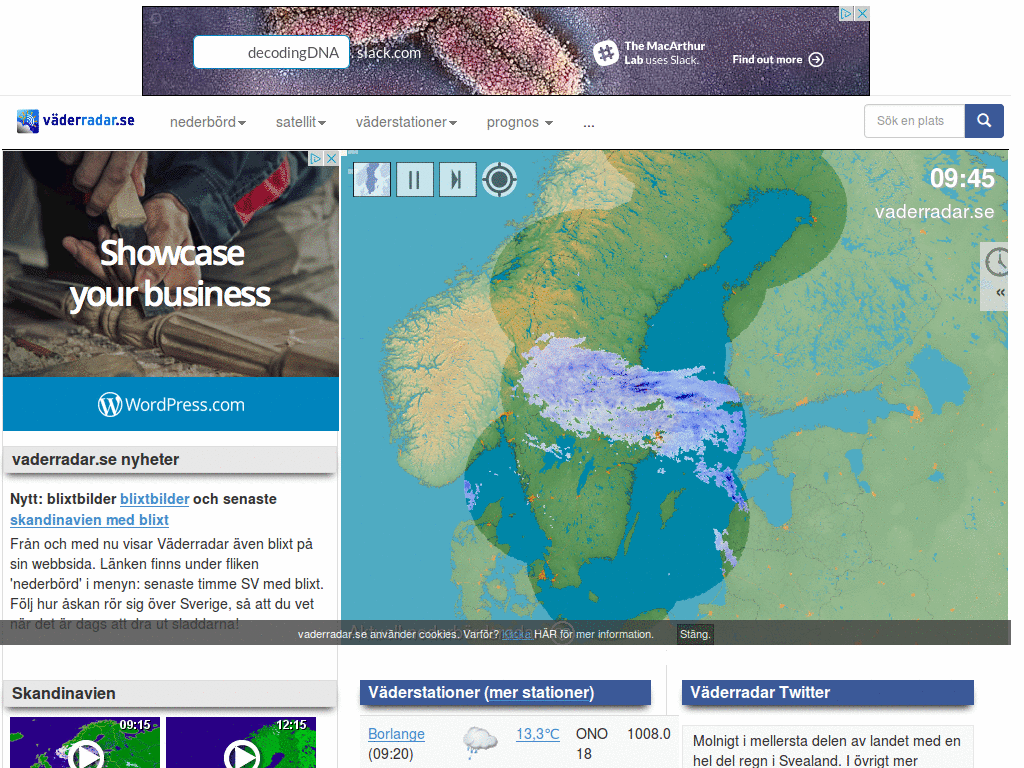Click 'The MacArthur Lab uses Slack' text
This screenshot has height=768, width=1024.
click(665, 53)
